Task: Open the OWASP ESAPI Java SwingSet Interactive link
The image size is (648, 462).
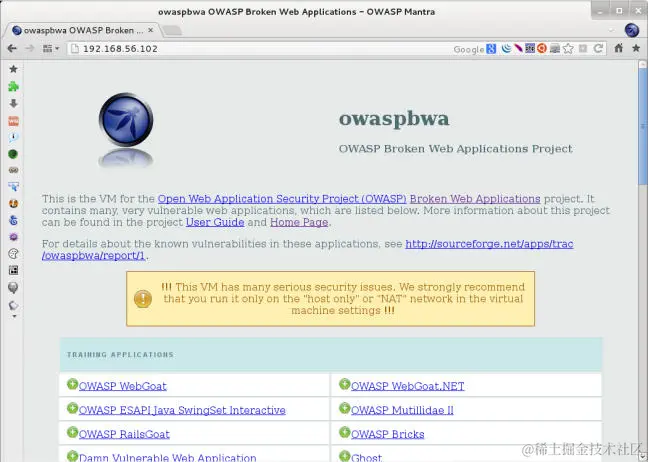Action: click(x=182, y=410)
